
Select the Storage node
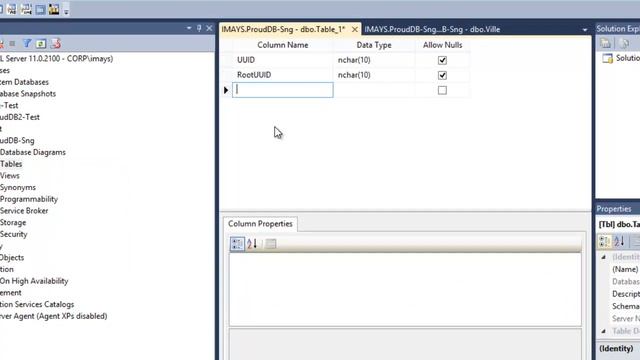click(x=13, y=222)
